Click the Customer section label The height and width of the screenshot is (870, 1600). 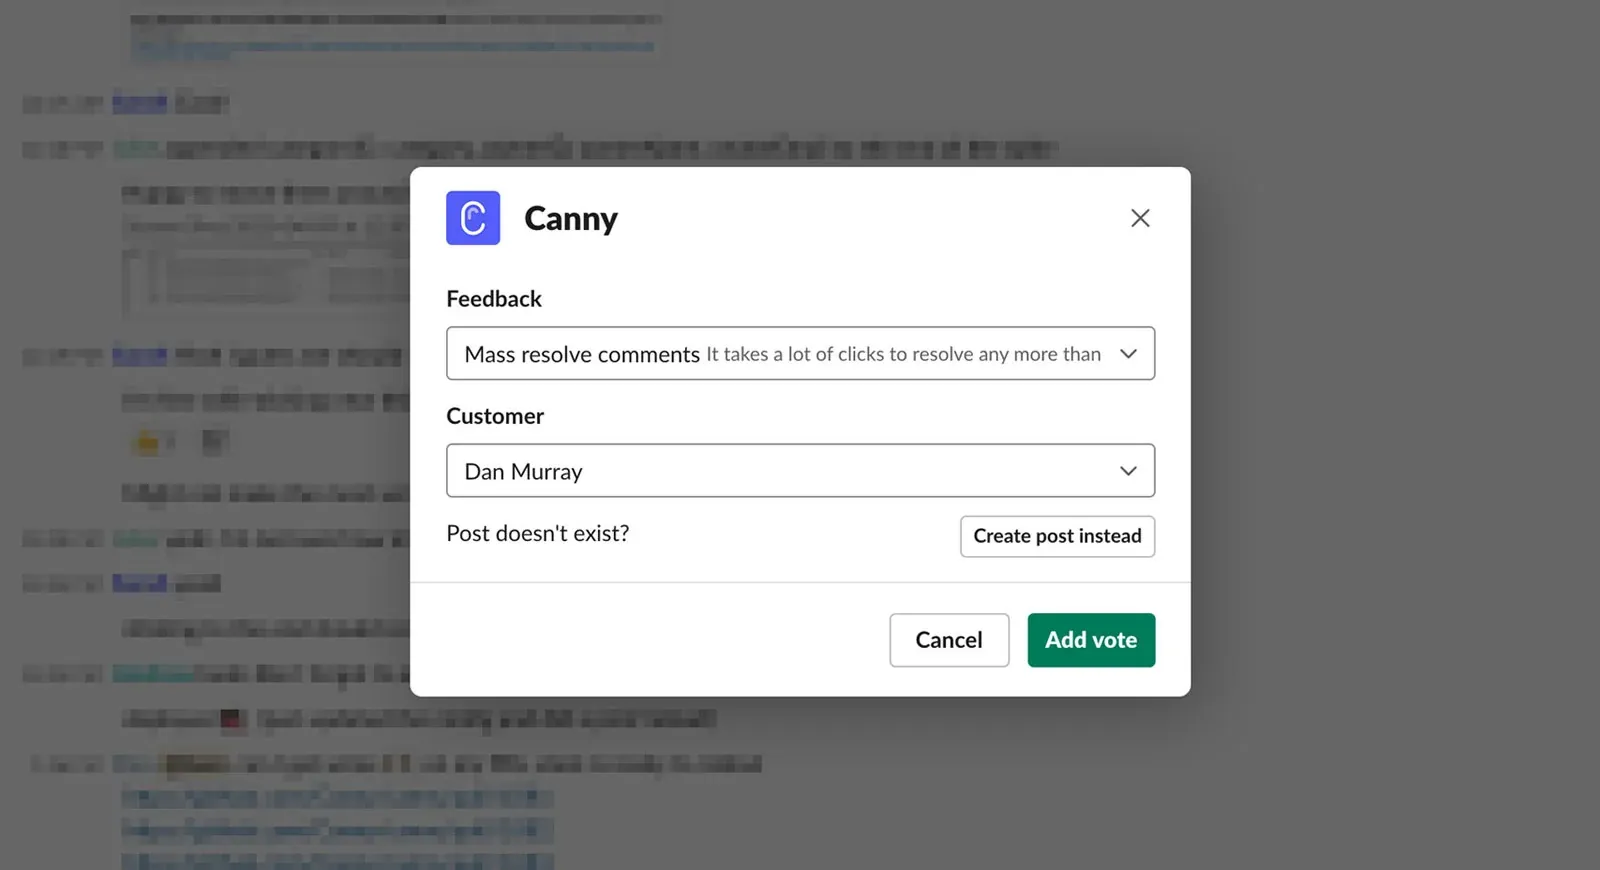(495, 415)
